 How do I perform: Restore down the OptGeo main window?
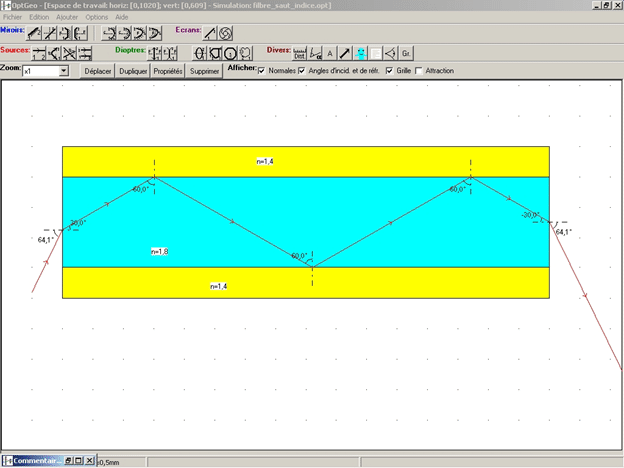pyautogui.click(x=606, y=5)
